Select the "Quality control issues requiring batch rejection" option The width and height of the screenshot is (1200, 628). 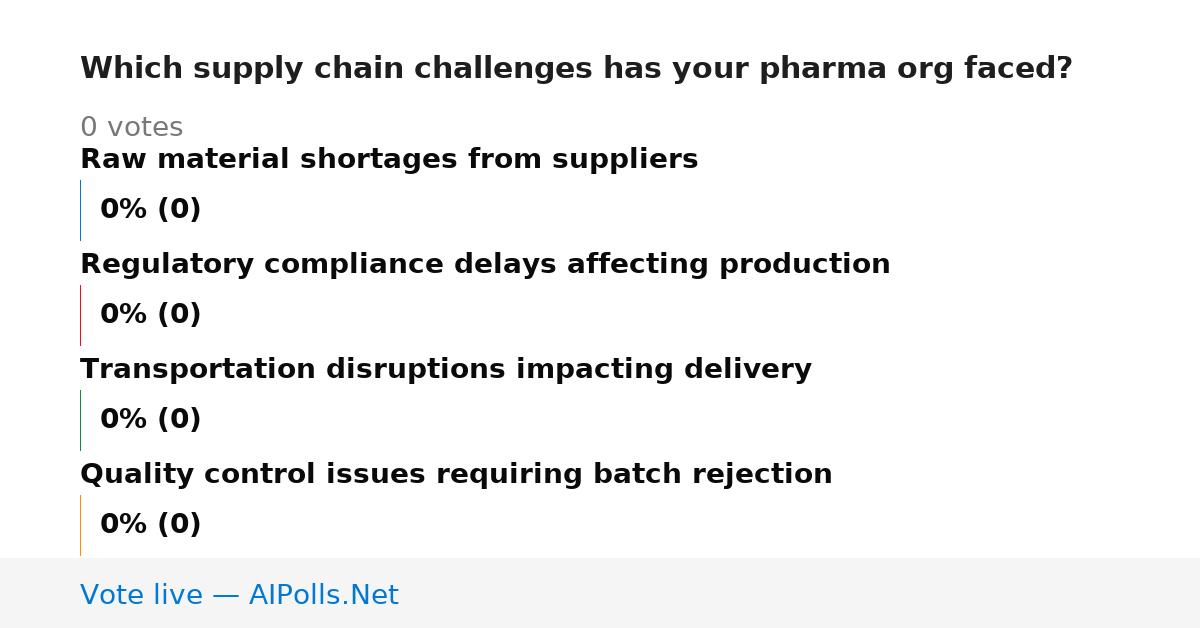[456, 475]
